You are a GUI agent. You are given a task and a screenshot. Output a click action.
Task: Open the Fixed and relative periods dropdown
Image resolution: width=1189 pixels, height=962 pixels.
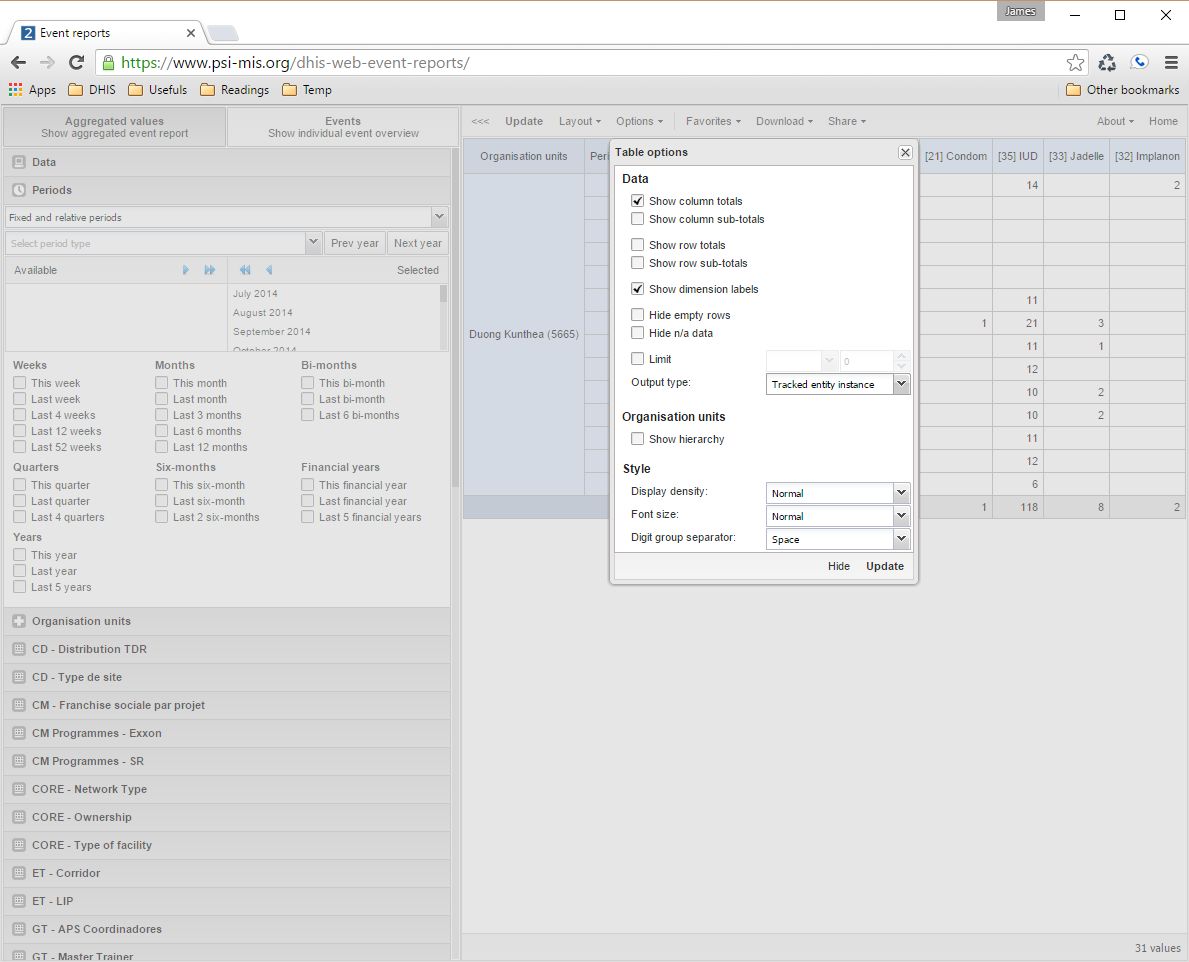click(438, 217)
